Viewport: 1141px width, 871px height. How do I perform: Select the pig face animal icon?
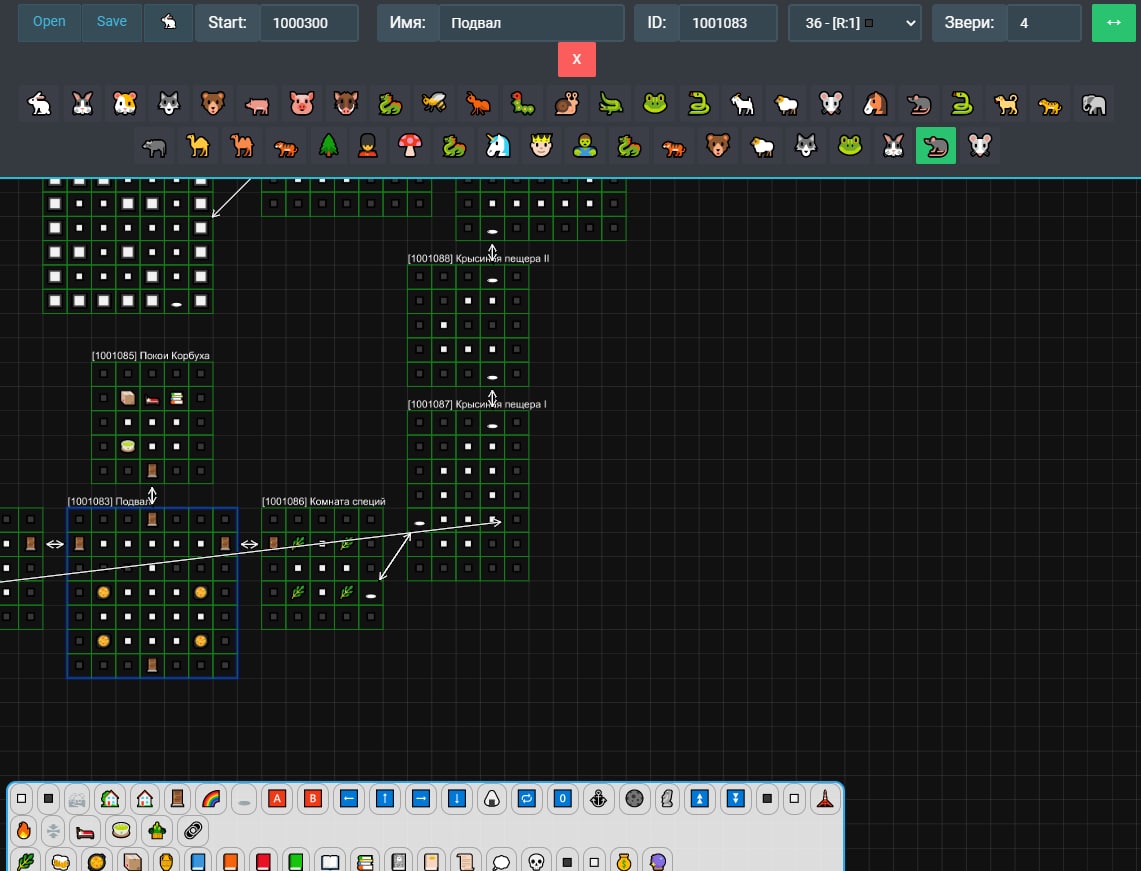pyautogui.click(x=301, y=104)
